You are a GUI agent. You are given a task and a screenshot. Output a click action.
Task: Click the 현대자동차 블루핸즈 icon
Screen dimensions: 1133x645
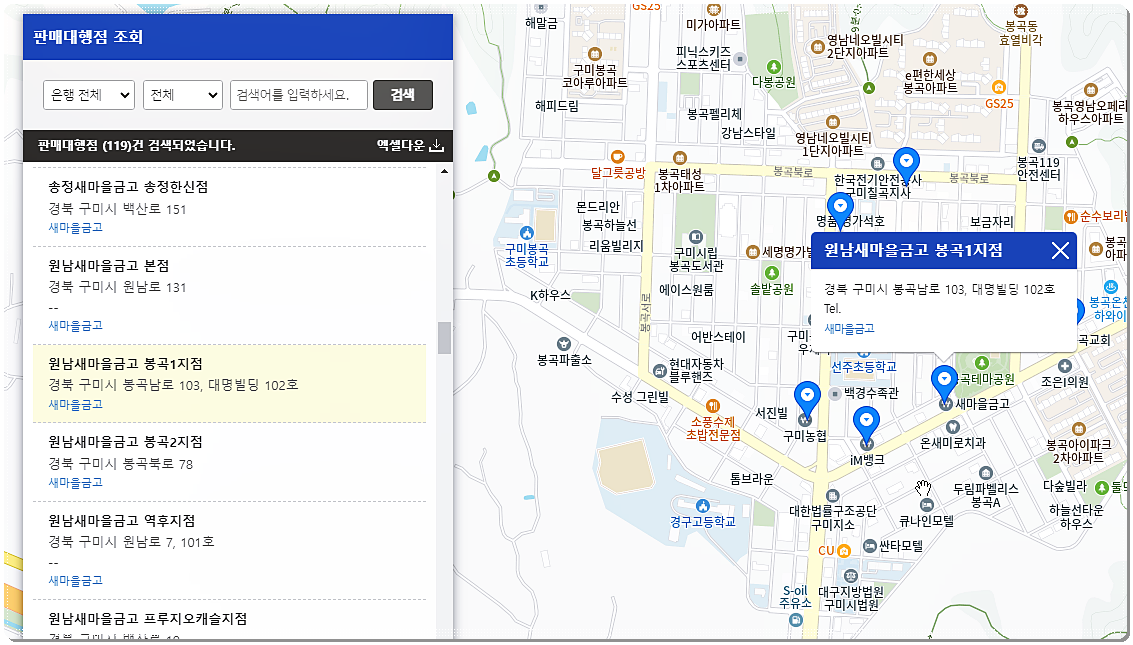click(660, 371)
